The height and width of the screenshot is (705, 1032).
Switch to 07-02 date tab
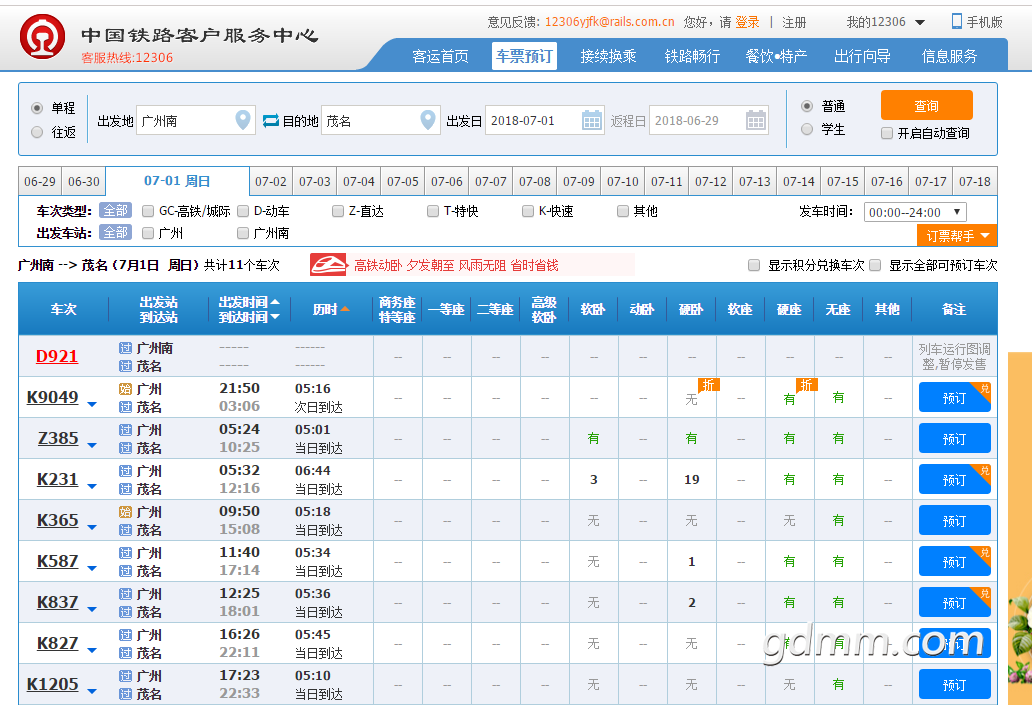click(271, 181)
